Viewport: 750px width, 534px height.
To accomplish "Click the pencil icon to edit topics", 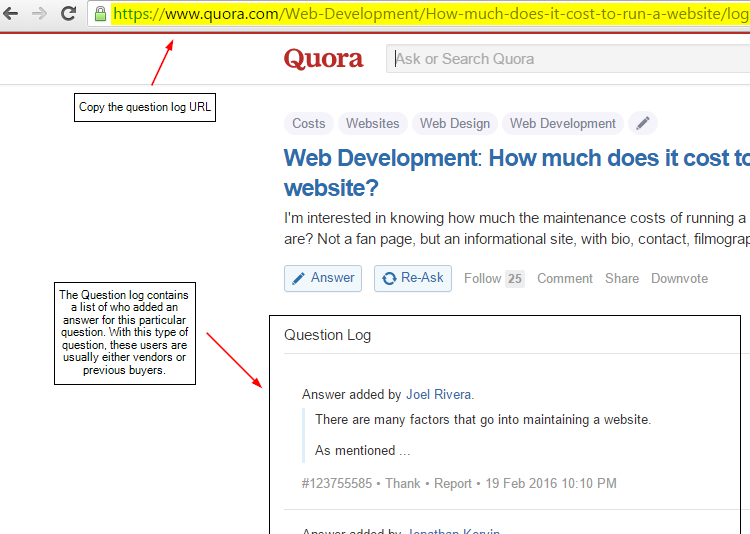I will pos(643,123).
